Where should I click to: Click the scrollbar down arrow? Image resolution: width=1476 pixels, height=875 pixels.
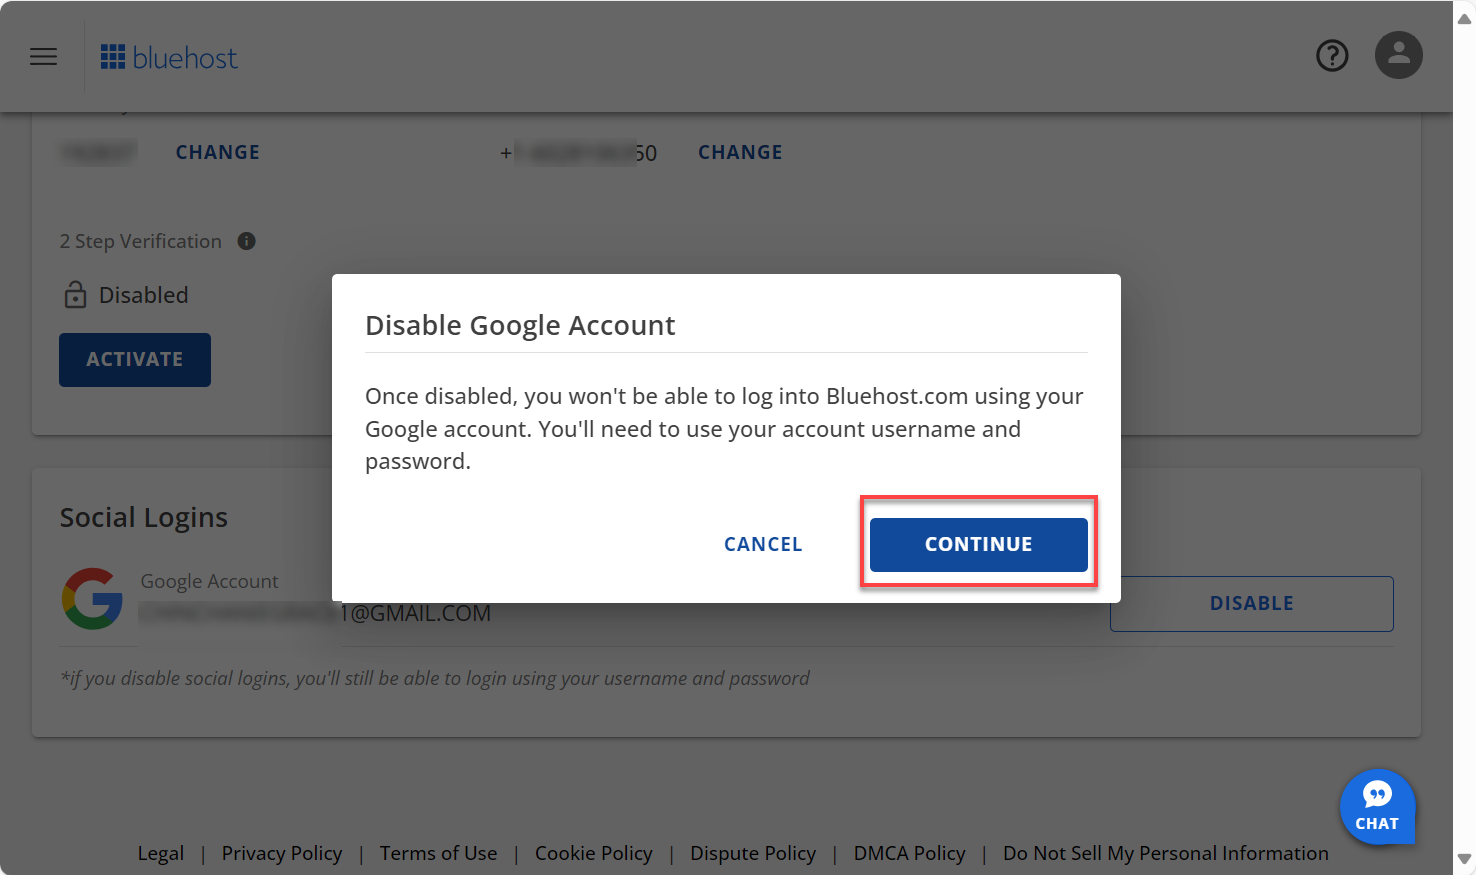[1464, 859]
